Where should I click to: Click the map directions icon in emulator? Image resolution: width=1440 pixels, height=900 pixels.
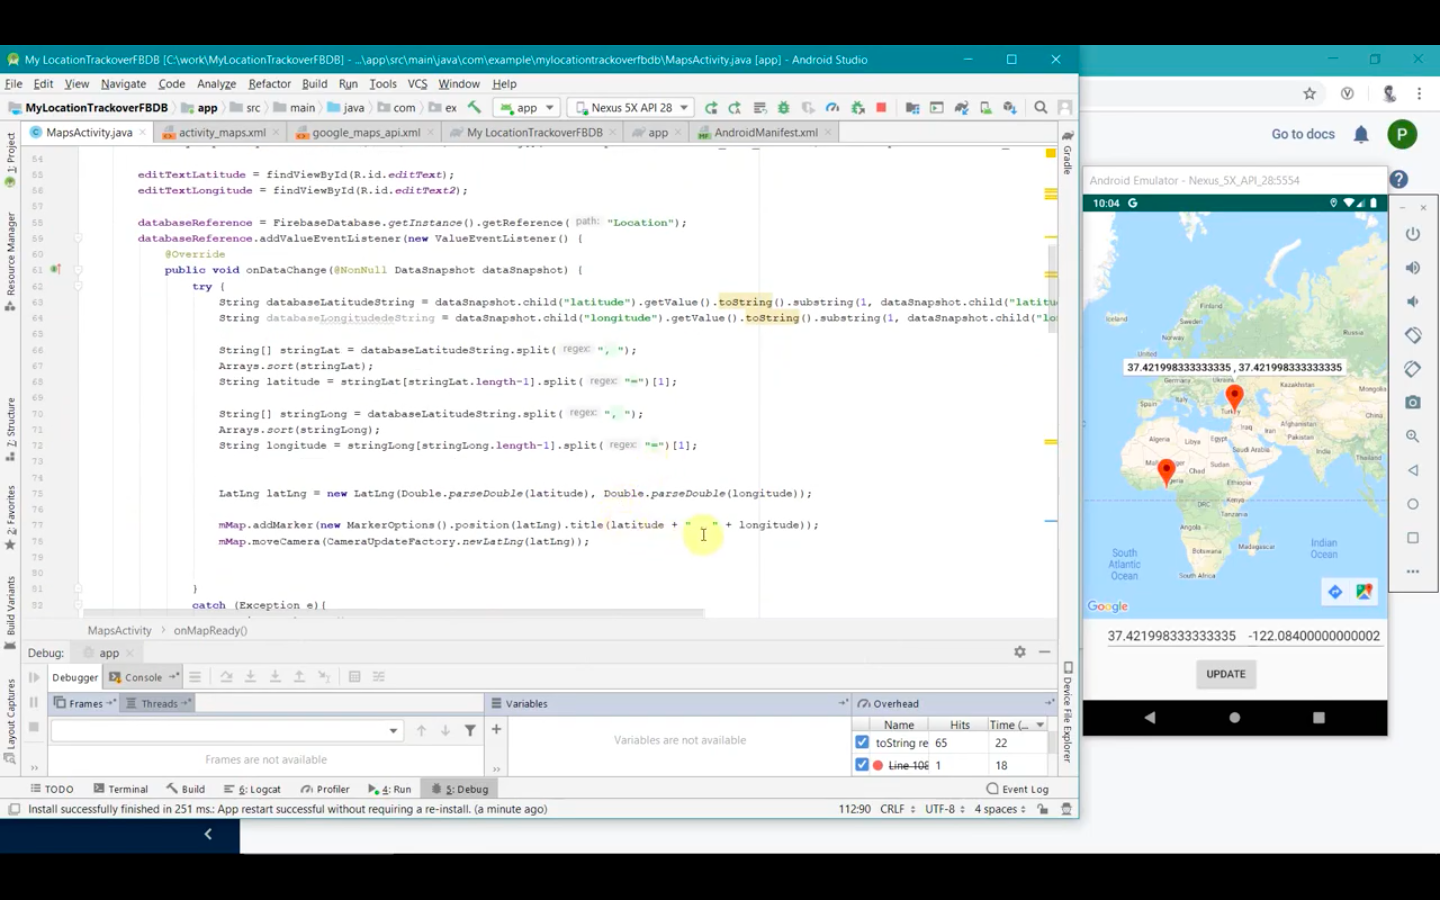tap(1335, 592)
